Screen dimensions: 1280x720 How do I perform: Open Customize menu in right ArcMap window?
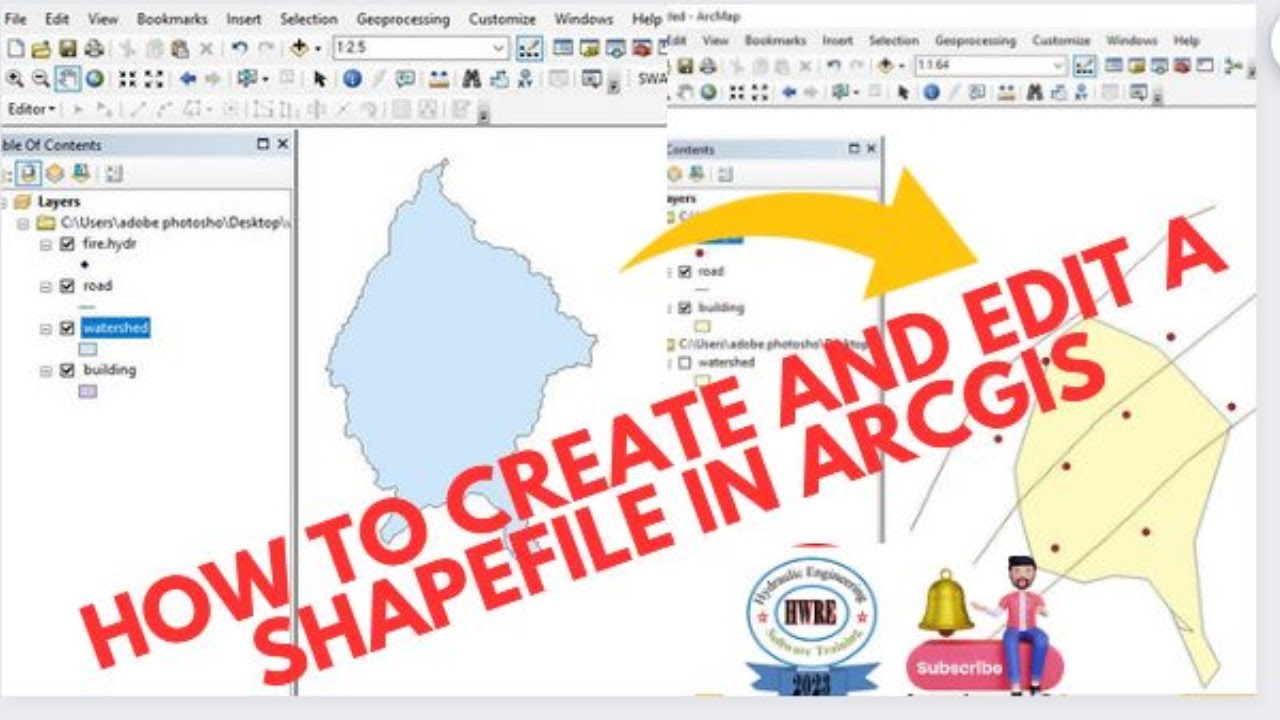tap(1060, 40)
